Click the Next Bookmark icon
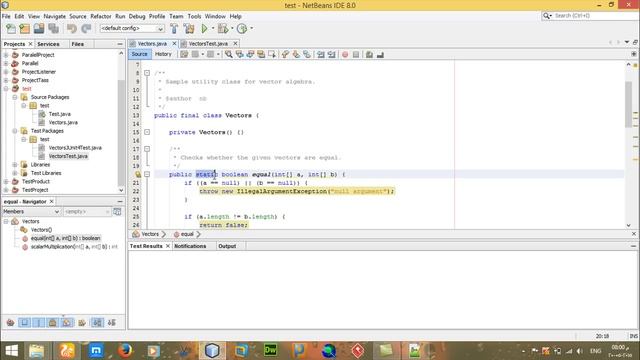Screen dimensions: 640x360 (296, 54)
